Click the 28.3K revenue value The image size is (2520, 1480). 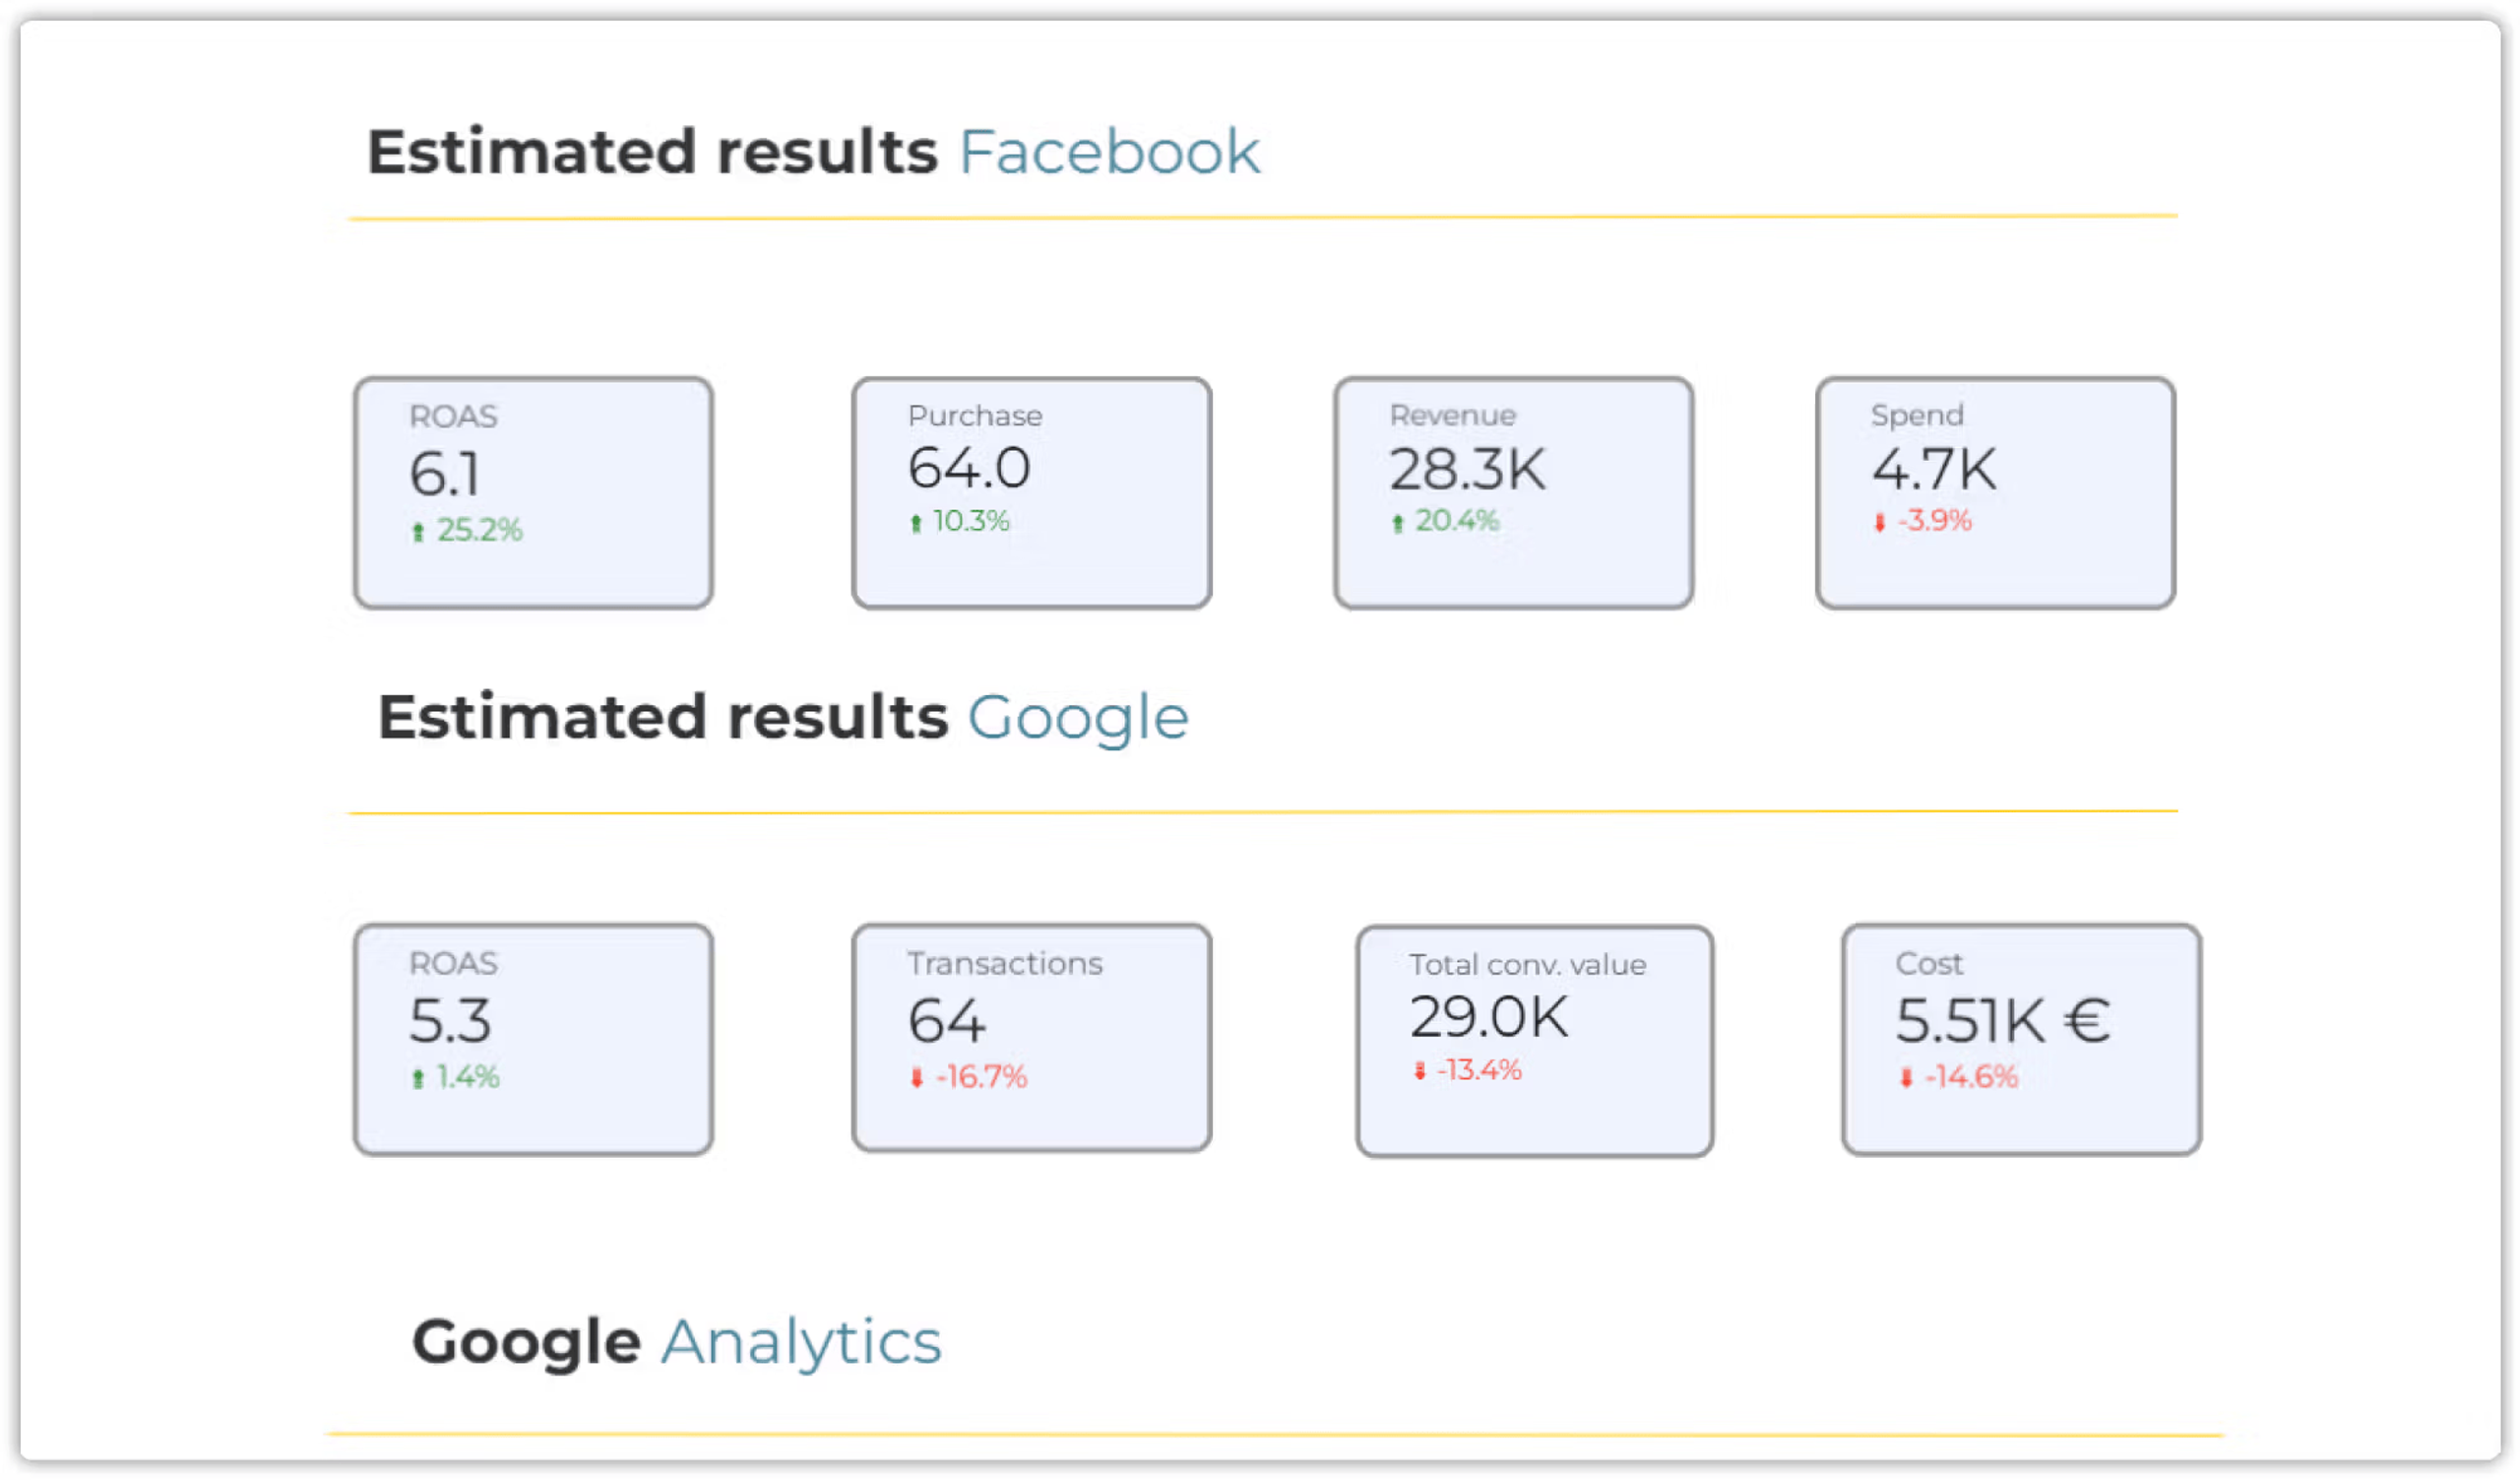click(x=1467, y=470)
